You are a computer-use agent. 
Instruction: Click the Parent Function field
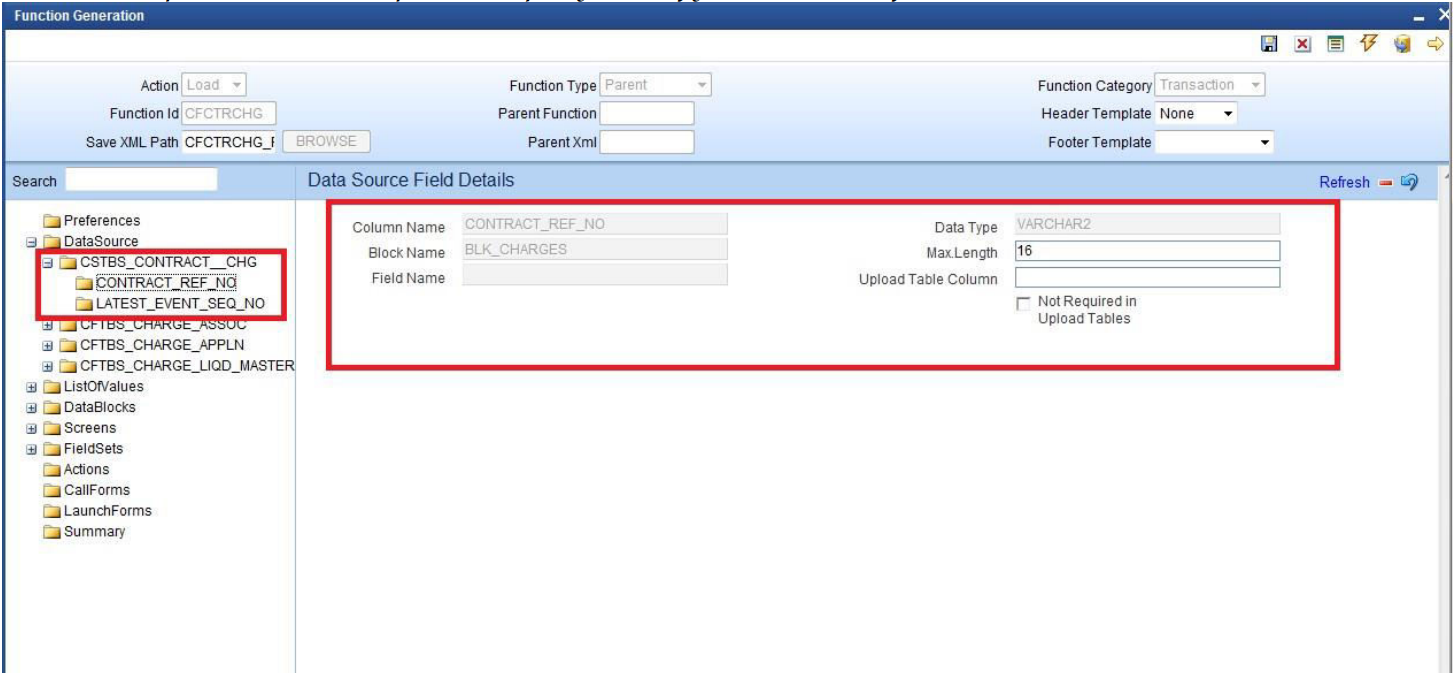click(x=646, y=114)
